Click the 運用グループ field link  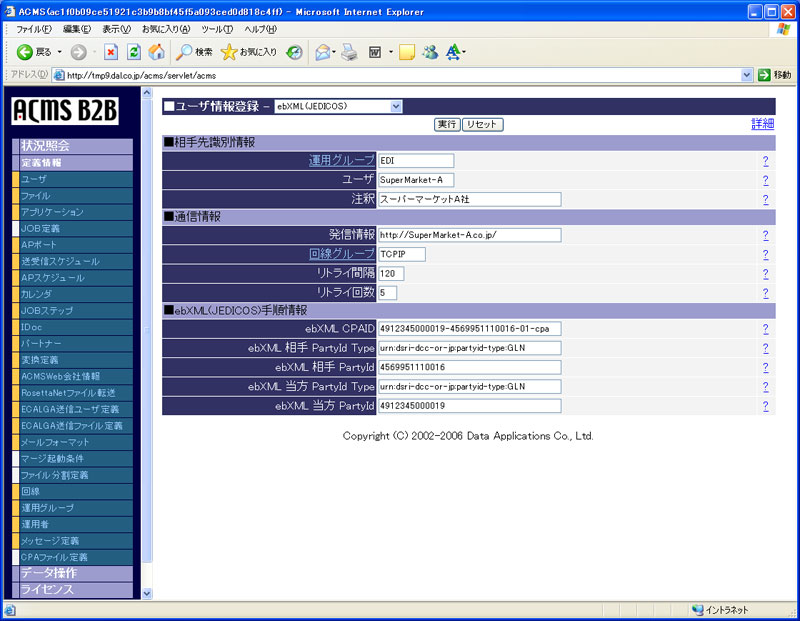point(341,161)
